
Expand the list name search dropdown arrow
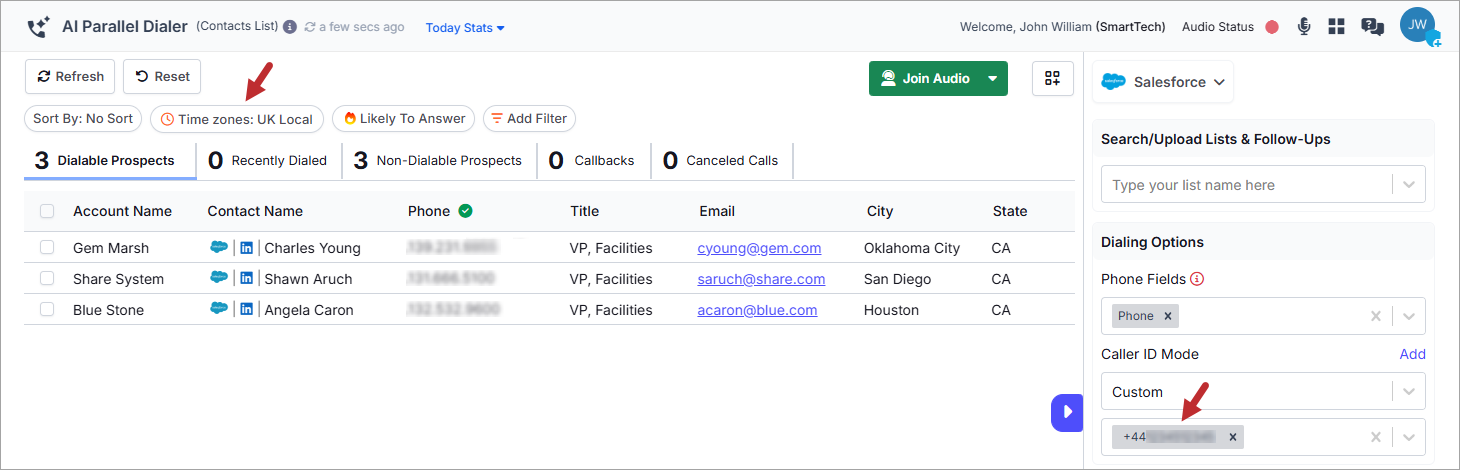(x=1409, y=185)
